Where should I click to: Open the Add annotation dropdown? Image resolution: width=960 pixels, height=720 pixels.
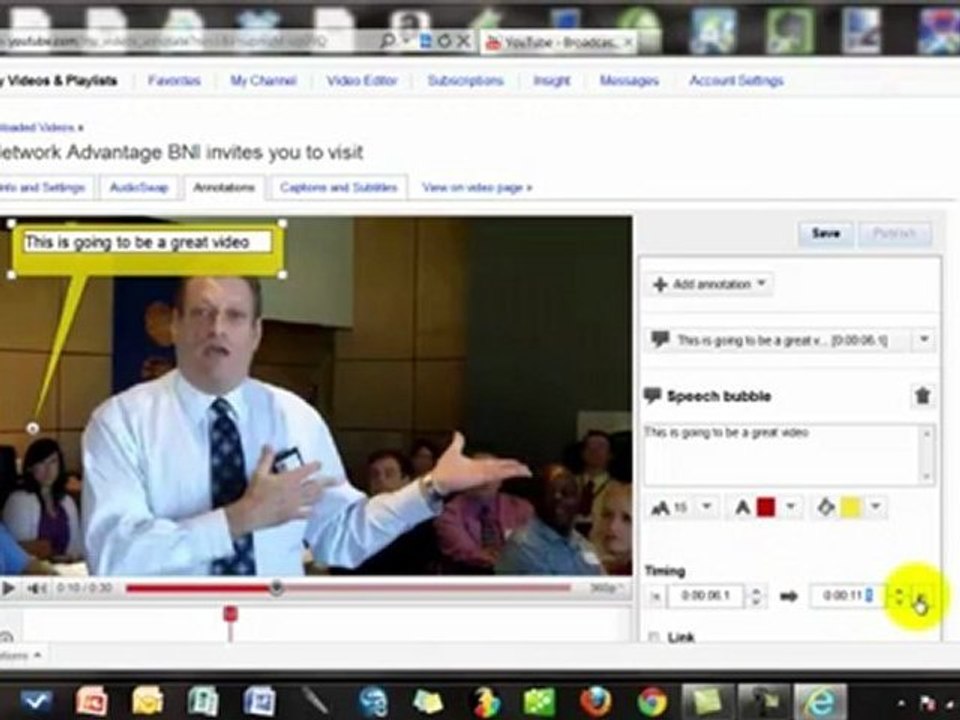tap(709, 284)
